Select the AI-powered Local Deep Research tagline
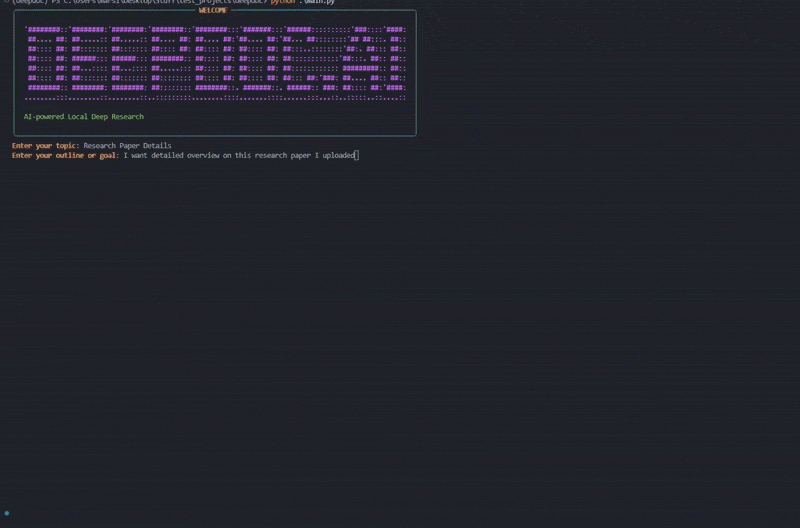800x528 pixels. click(x=84, y=117)
